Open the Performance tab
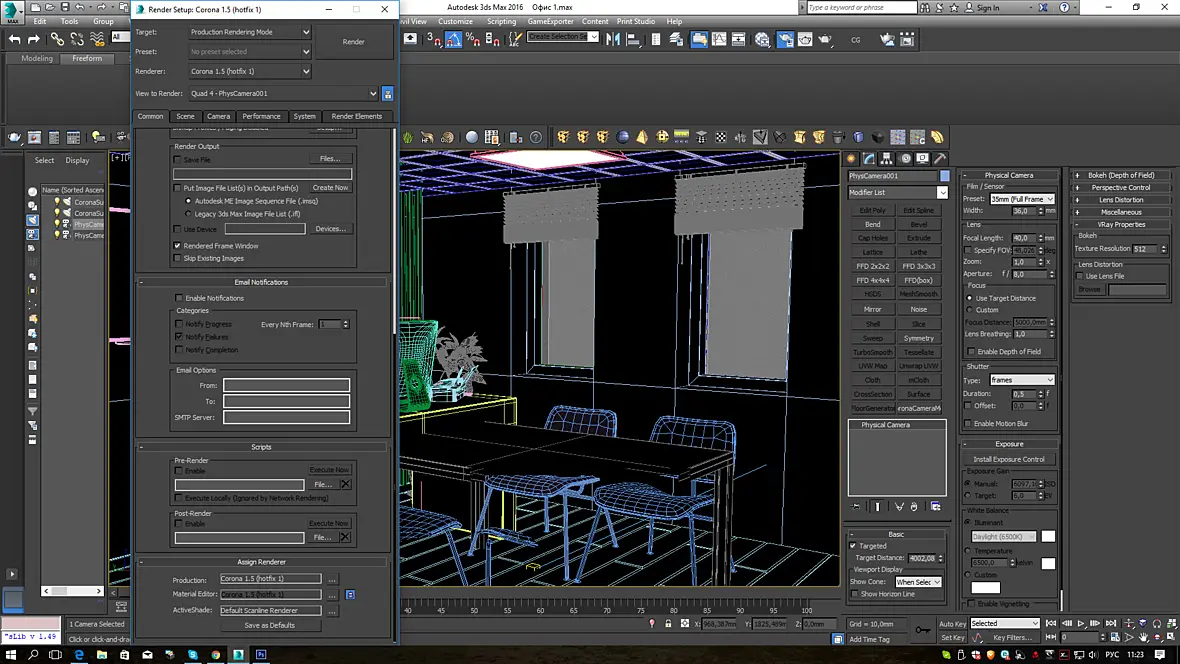Image resolution: width=1180 pixels, height=664 pixels. 261,116
